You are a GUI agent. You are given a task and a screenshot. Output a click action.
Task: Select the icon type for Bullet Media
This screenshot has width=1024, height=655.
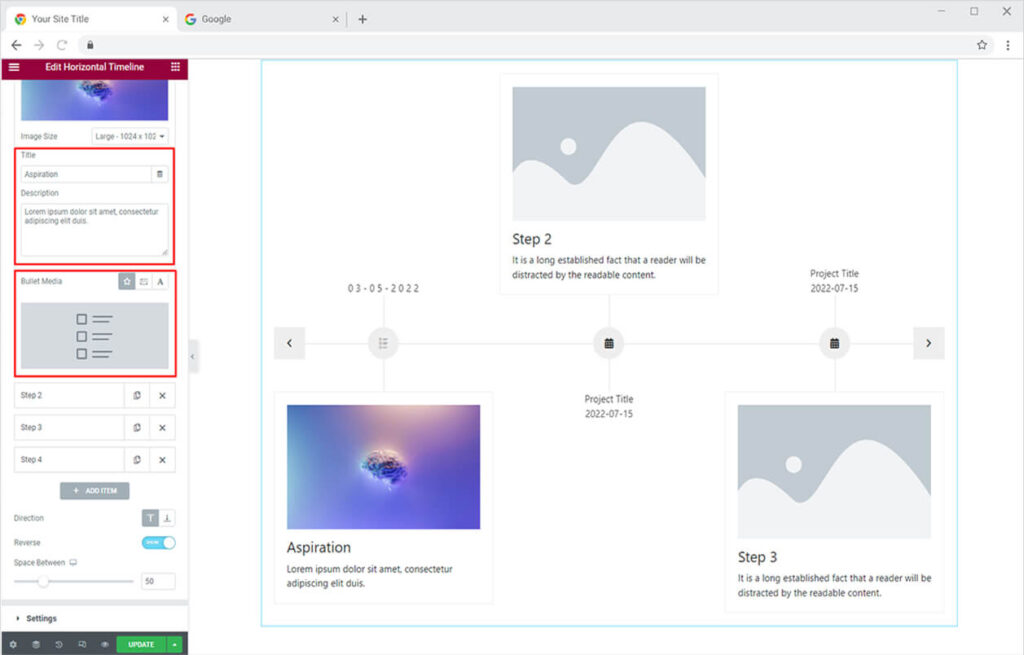pos(127,282)
